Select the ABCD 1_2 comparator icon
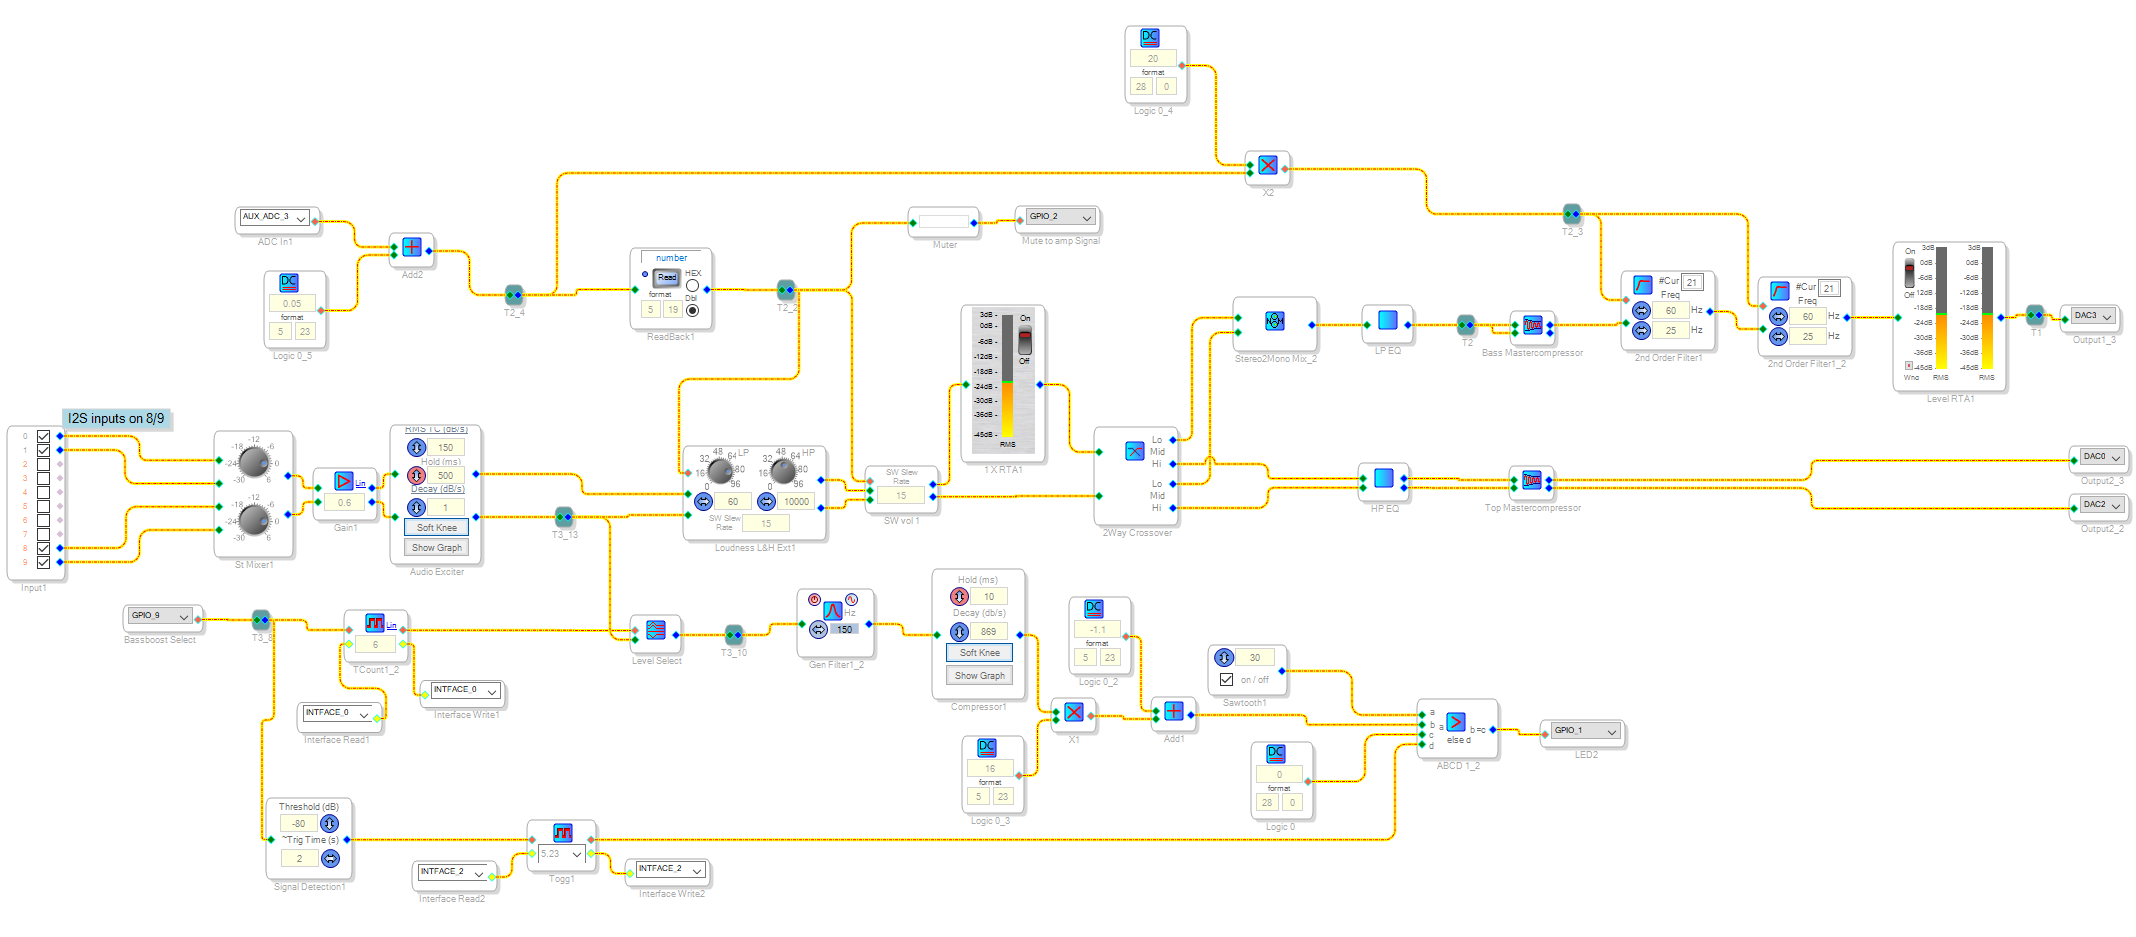Screen dimensions: 2136x937 pos(1455,722)
